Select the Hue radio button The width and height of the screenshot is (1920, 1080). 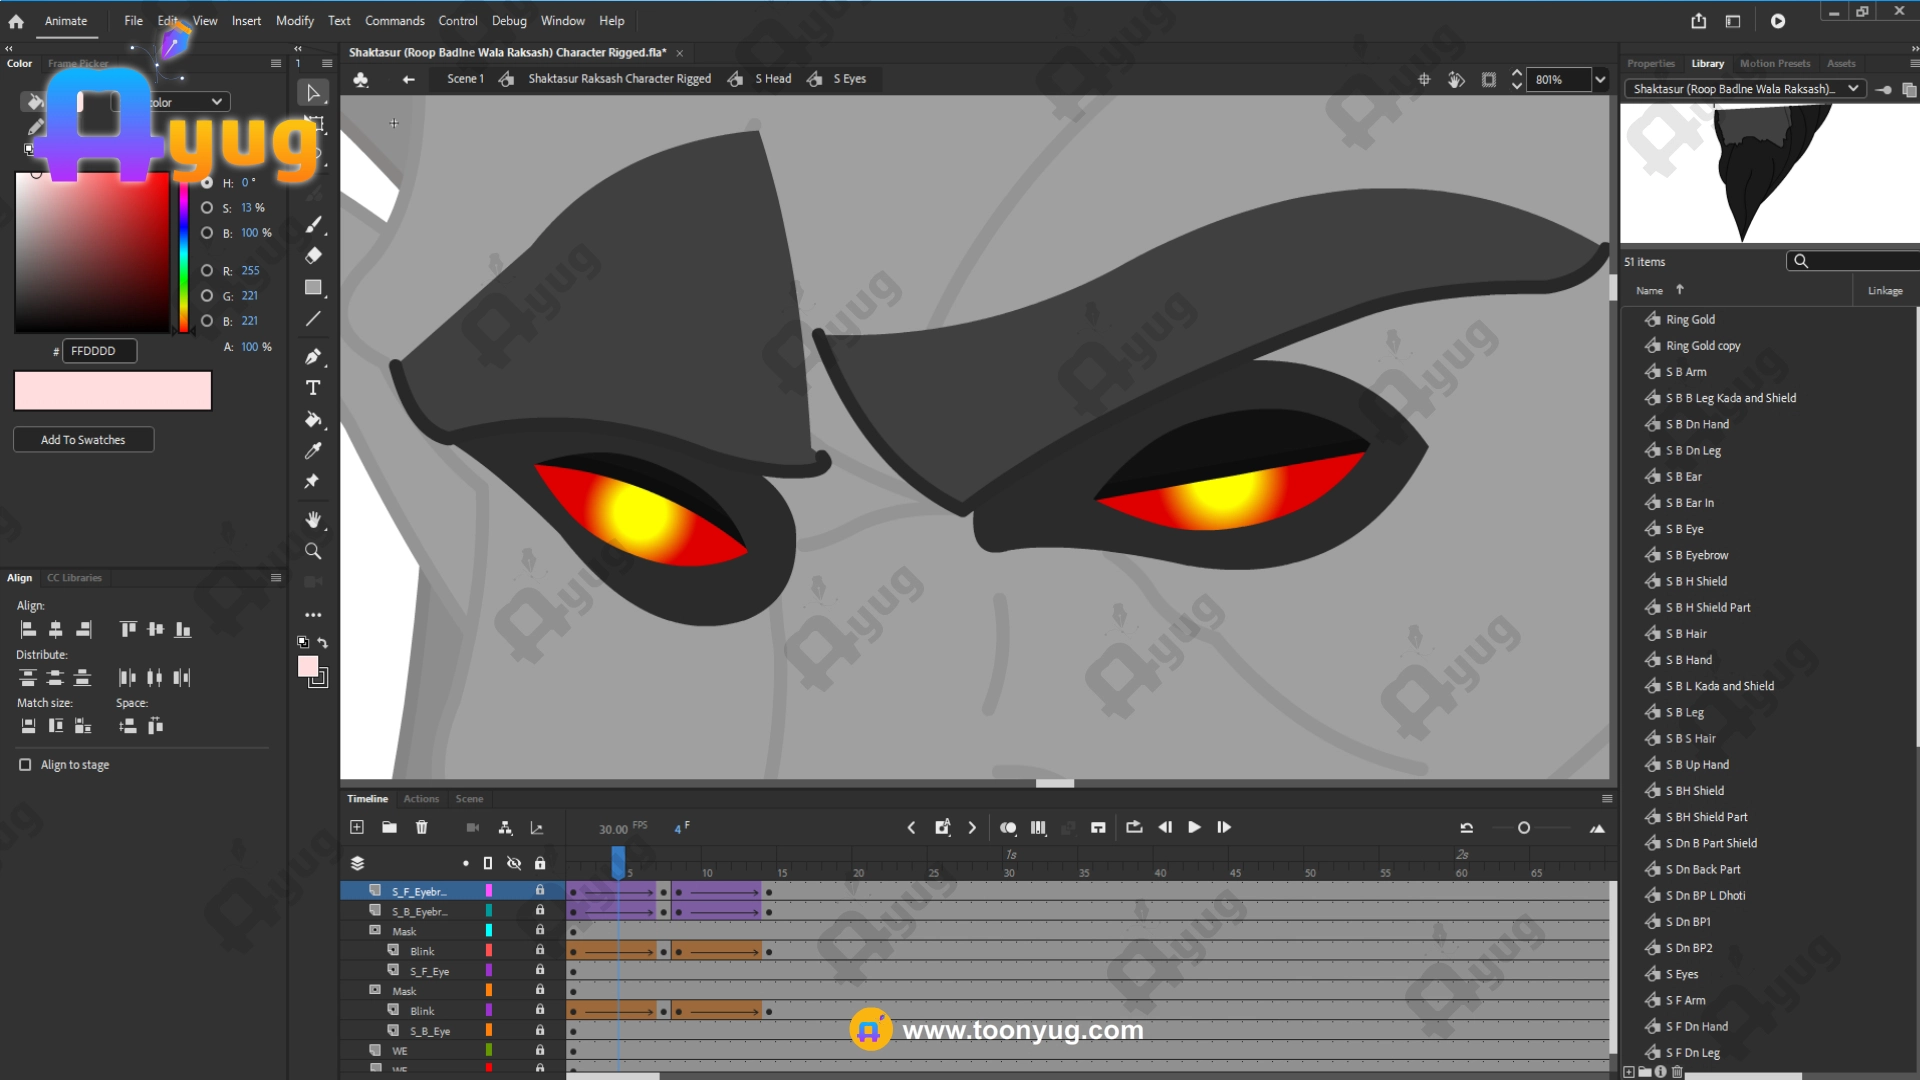(207, 183)
